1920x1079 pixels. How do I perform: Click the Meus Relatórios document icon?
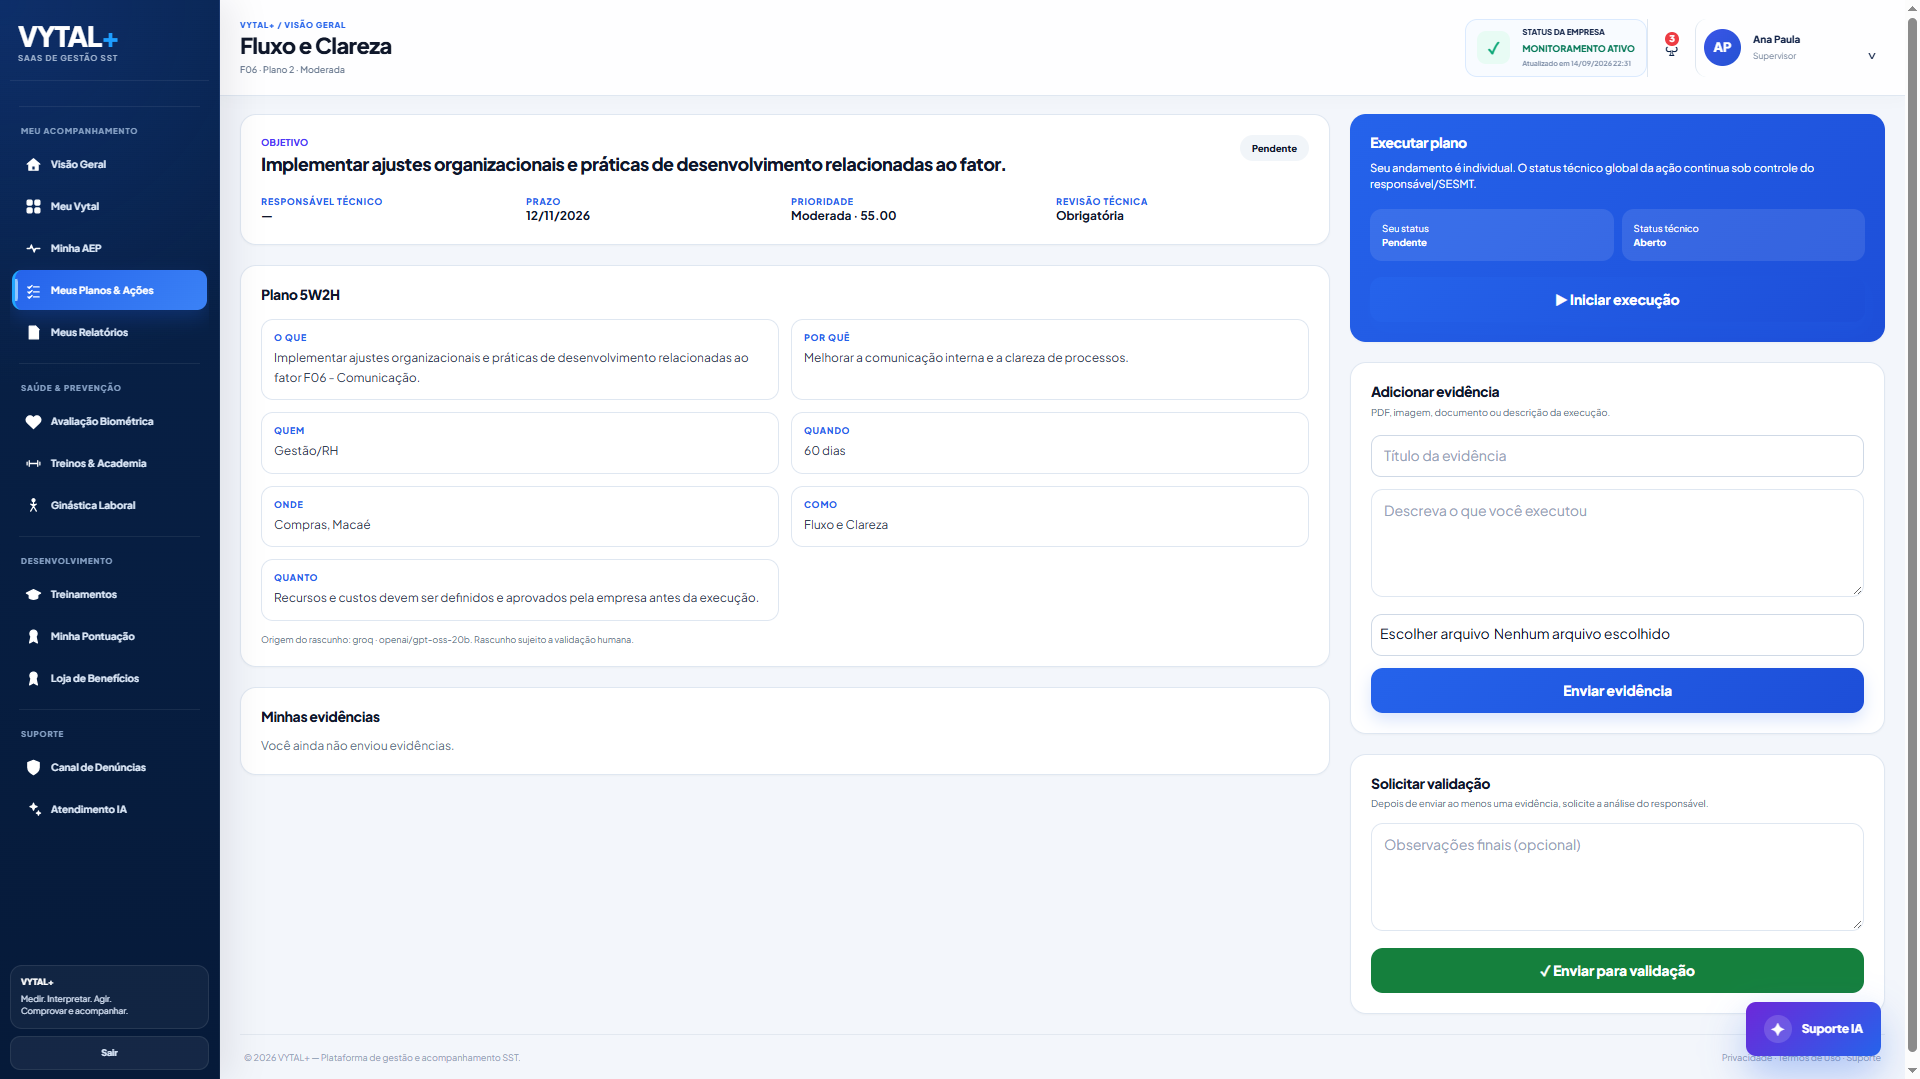click(33, 333)
